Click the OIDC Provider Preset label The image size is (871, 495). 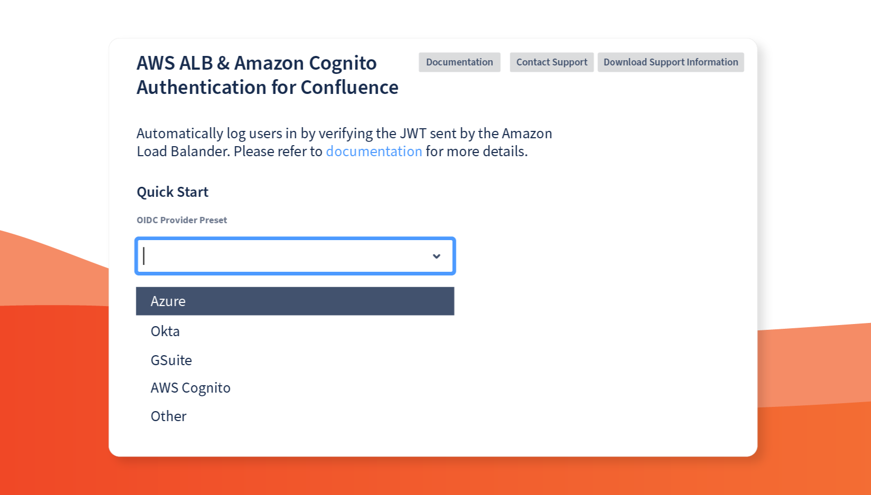tap(182, 220)
